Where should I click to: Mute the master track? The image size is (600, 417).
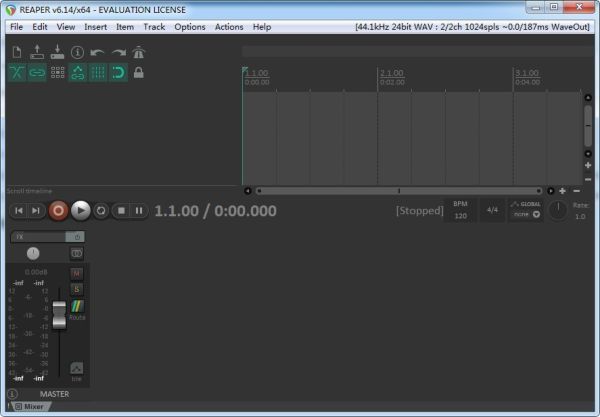[x=77, y=273]
